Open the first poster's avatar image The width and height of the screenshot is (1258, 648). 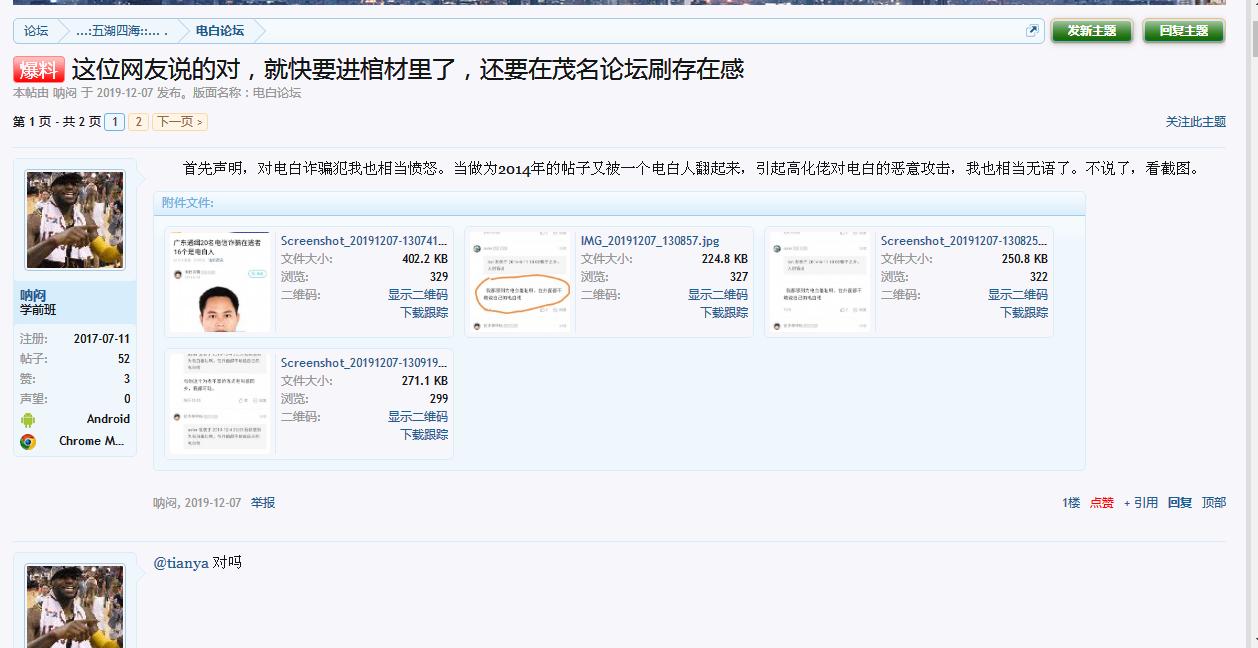tap(75, 219)
